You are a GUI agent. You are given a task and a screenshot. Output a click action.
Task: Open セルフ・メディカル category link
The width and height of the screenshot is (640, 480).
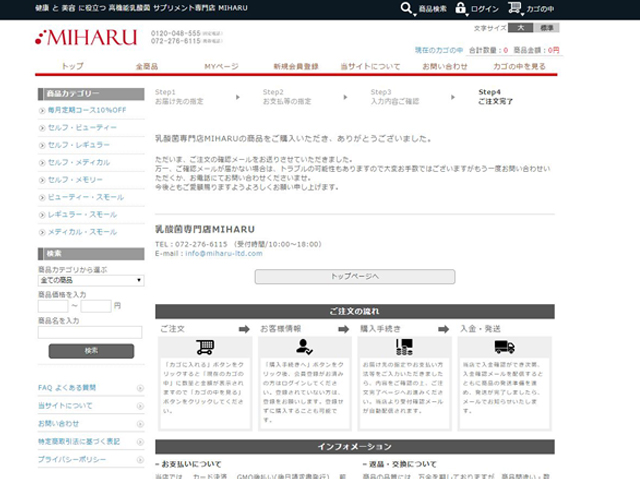[x=79, y=162]
